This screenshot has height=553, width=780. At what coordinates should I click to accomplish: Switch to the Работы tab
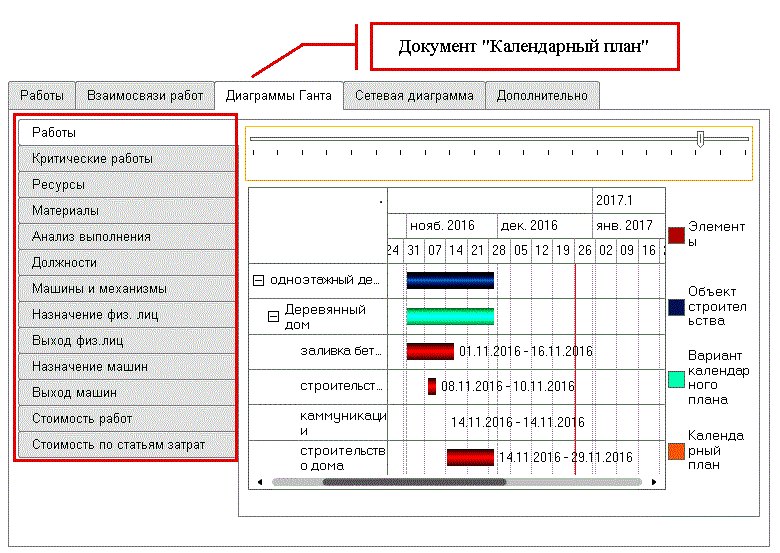41,96
